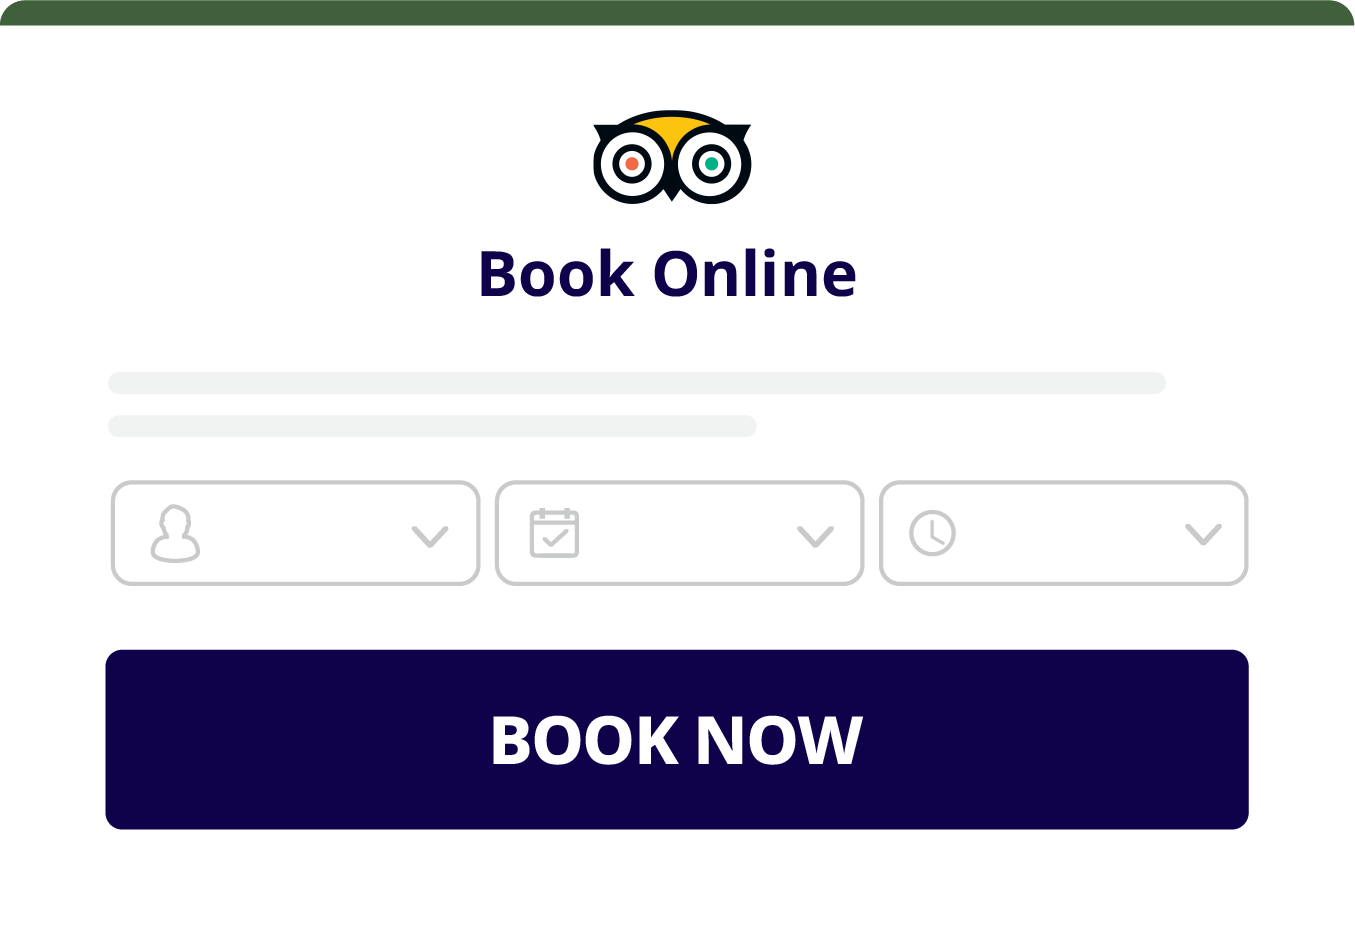Expand the guests dropdown chevron
This screenshot has width=1355, height=935.
point(430,536)
